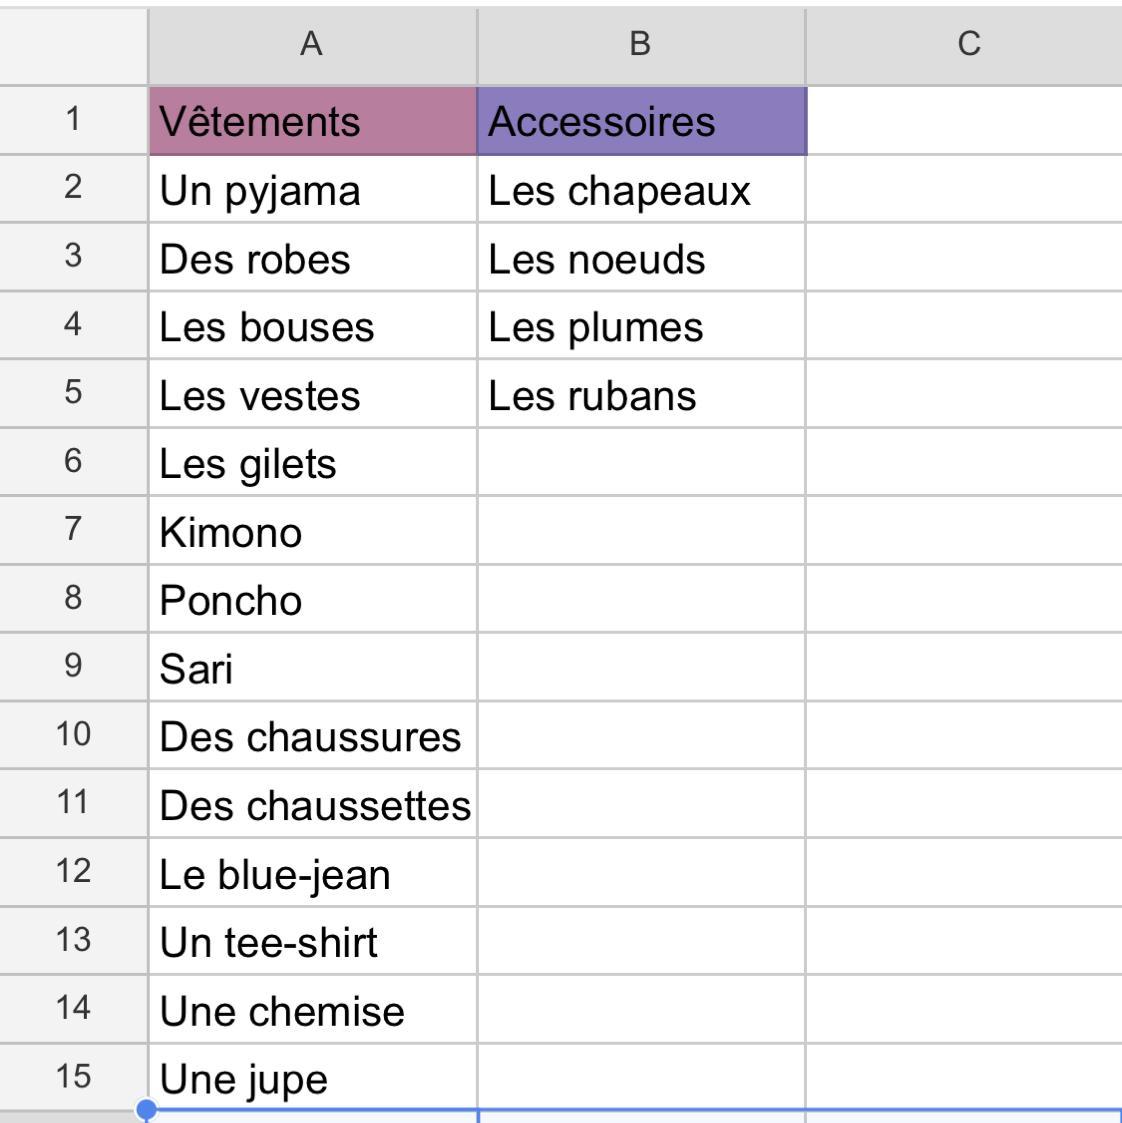Click on the Sari cell
This screenshot has width=1122, height=1123.
pyautogui.click(x=313, y=668)
